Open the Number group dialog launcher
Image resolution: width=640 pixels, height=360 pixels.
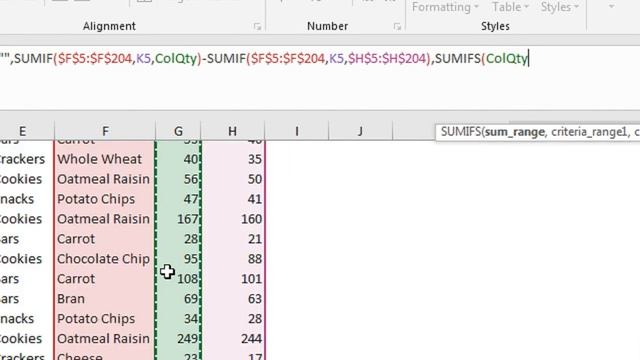tap(397, 27)
